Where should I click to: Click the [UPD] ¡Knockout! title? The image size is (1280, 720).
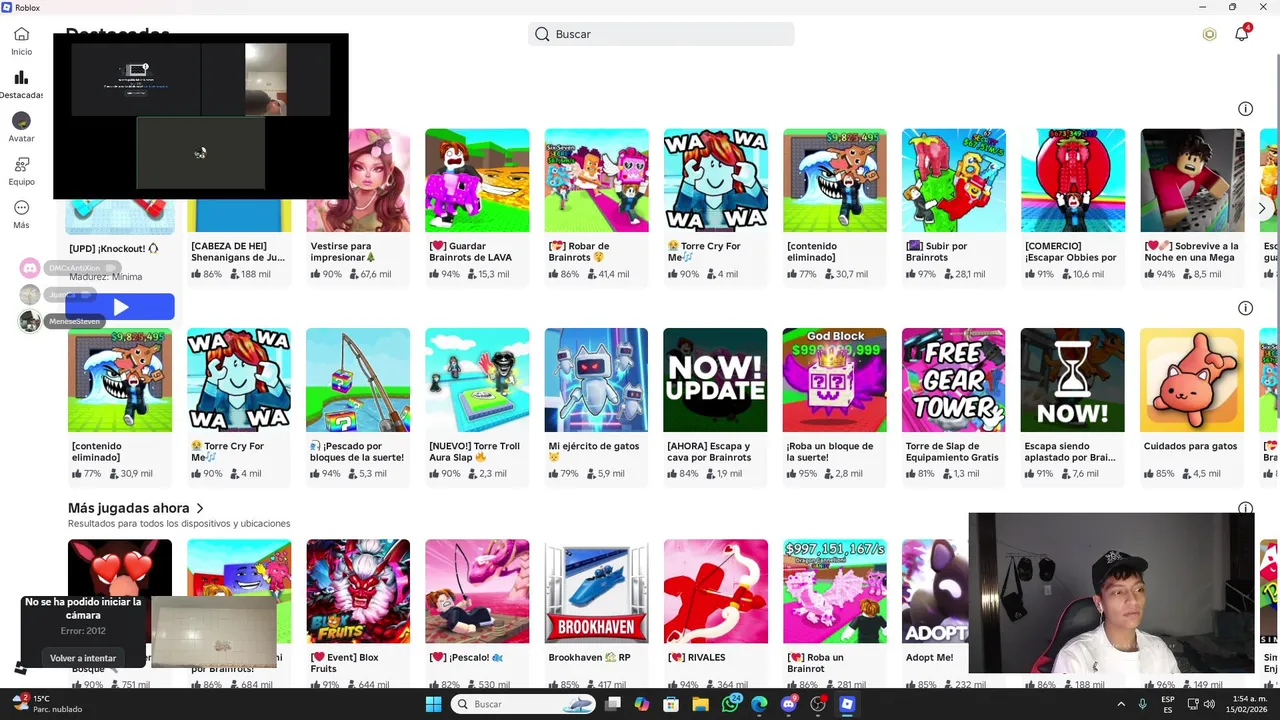click(x=113, y=248)
